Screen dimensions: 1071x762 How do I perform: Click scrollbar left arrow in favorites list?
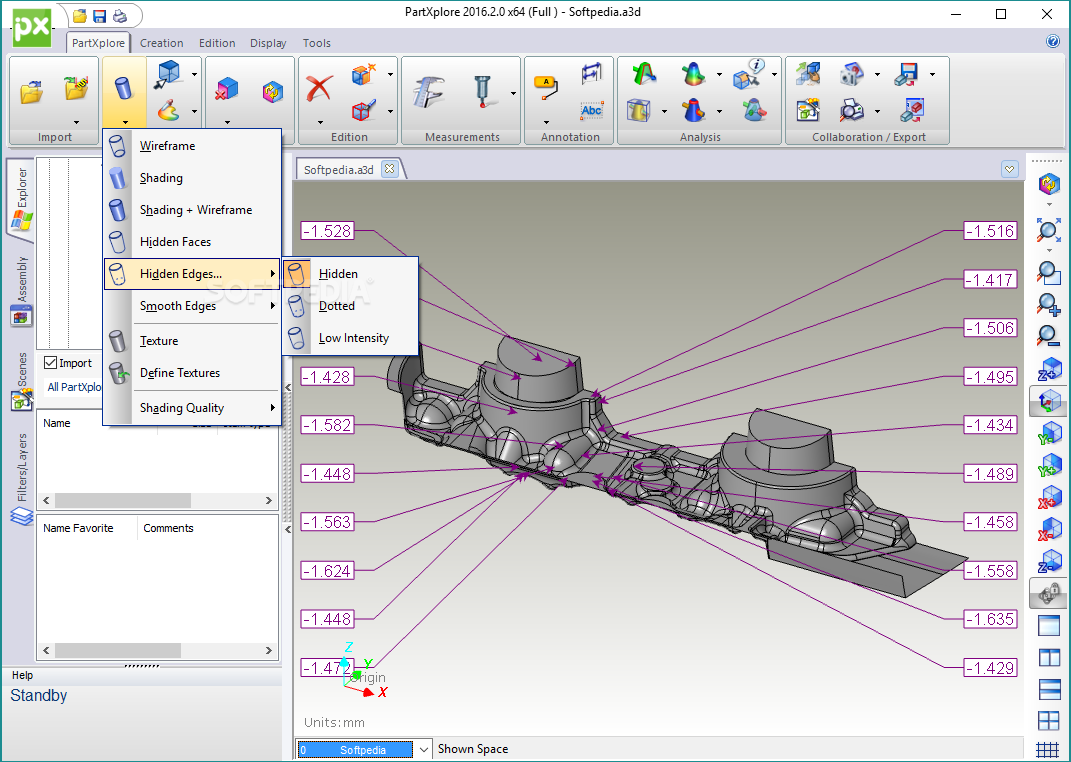[x=46, y=650]
